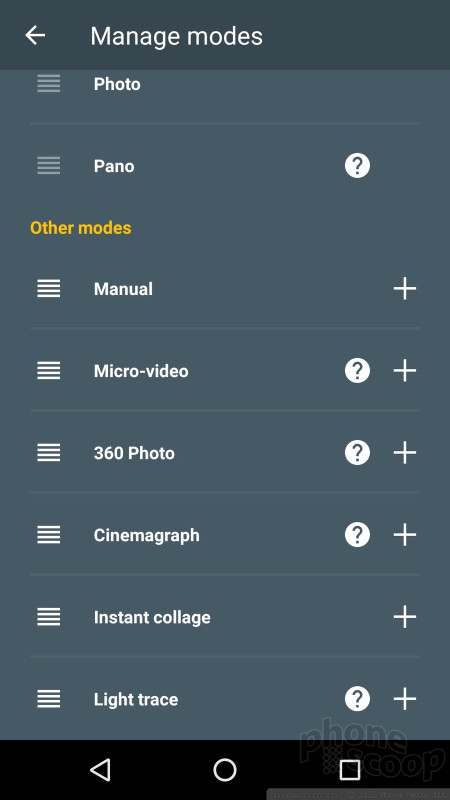Add the 360 Photo mode

click(405, 453)
